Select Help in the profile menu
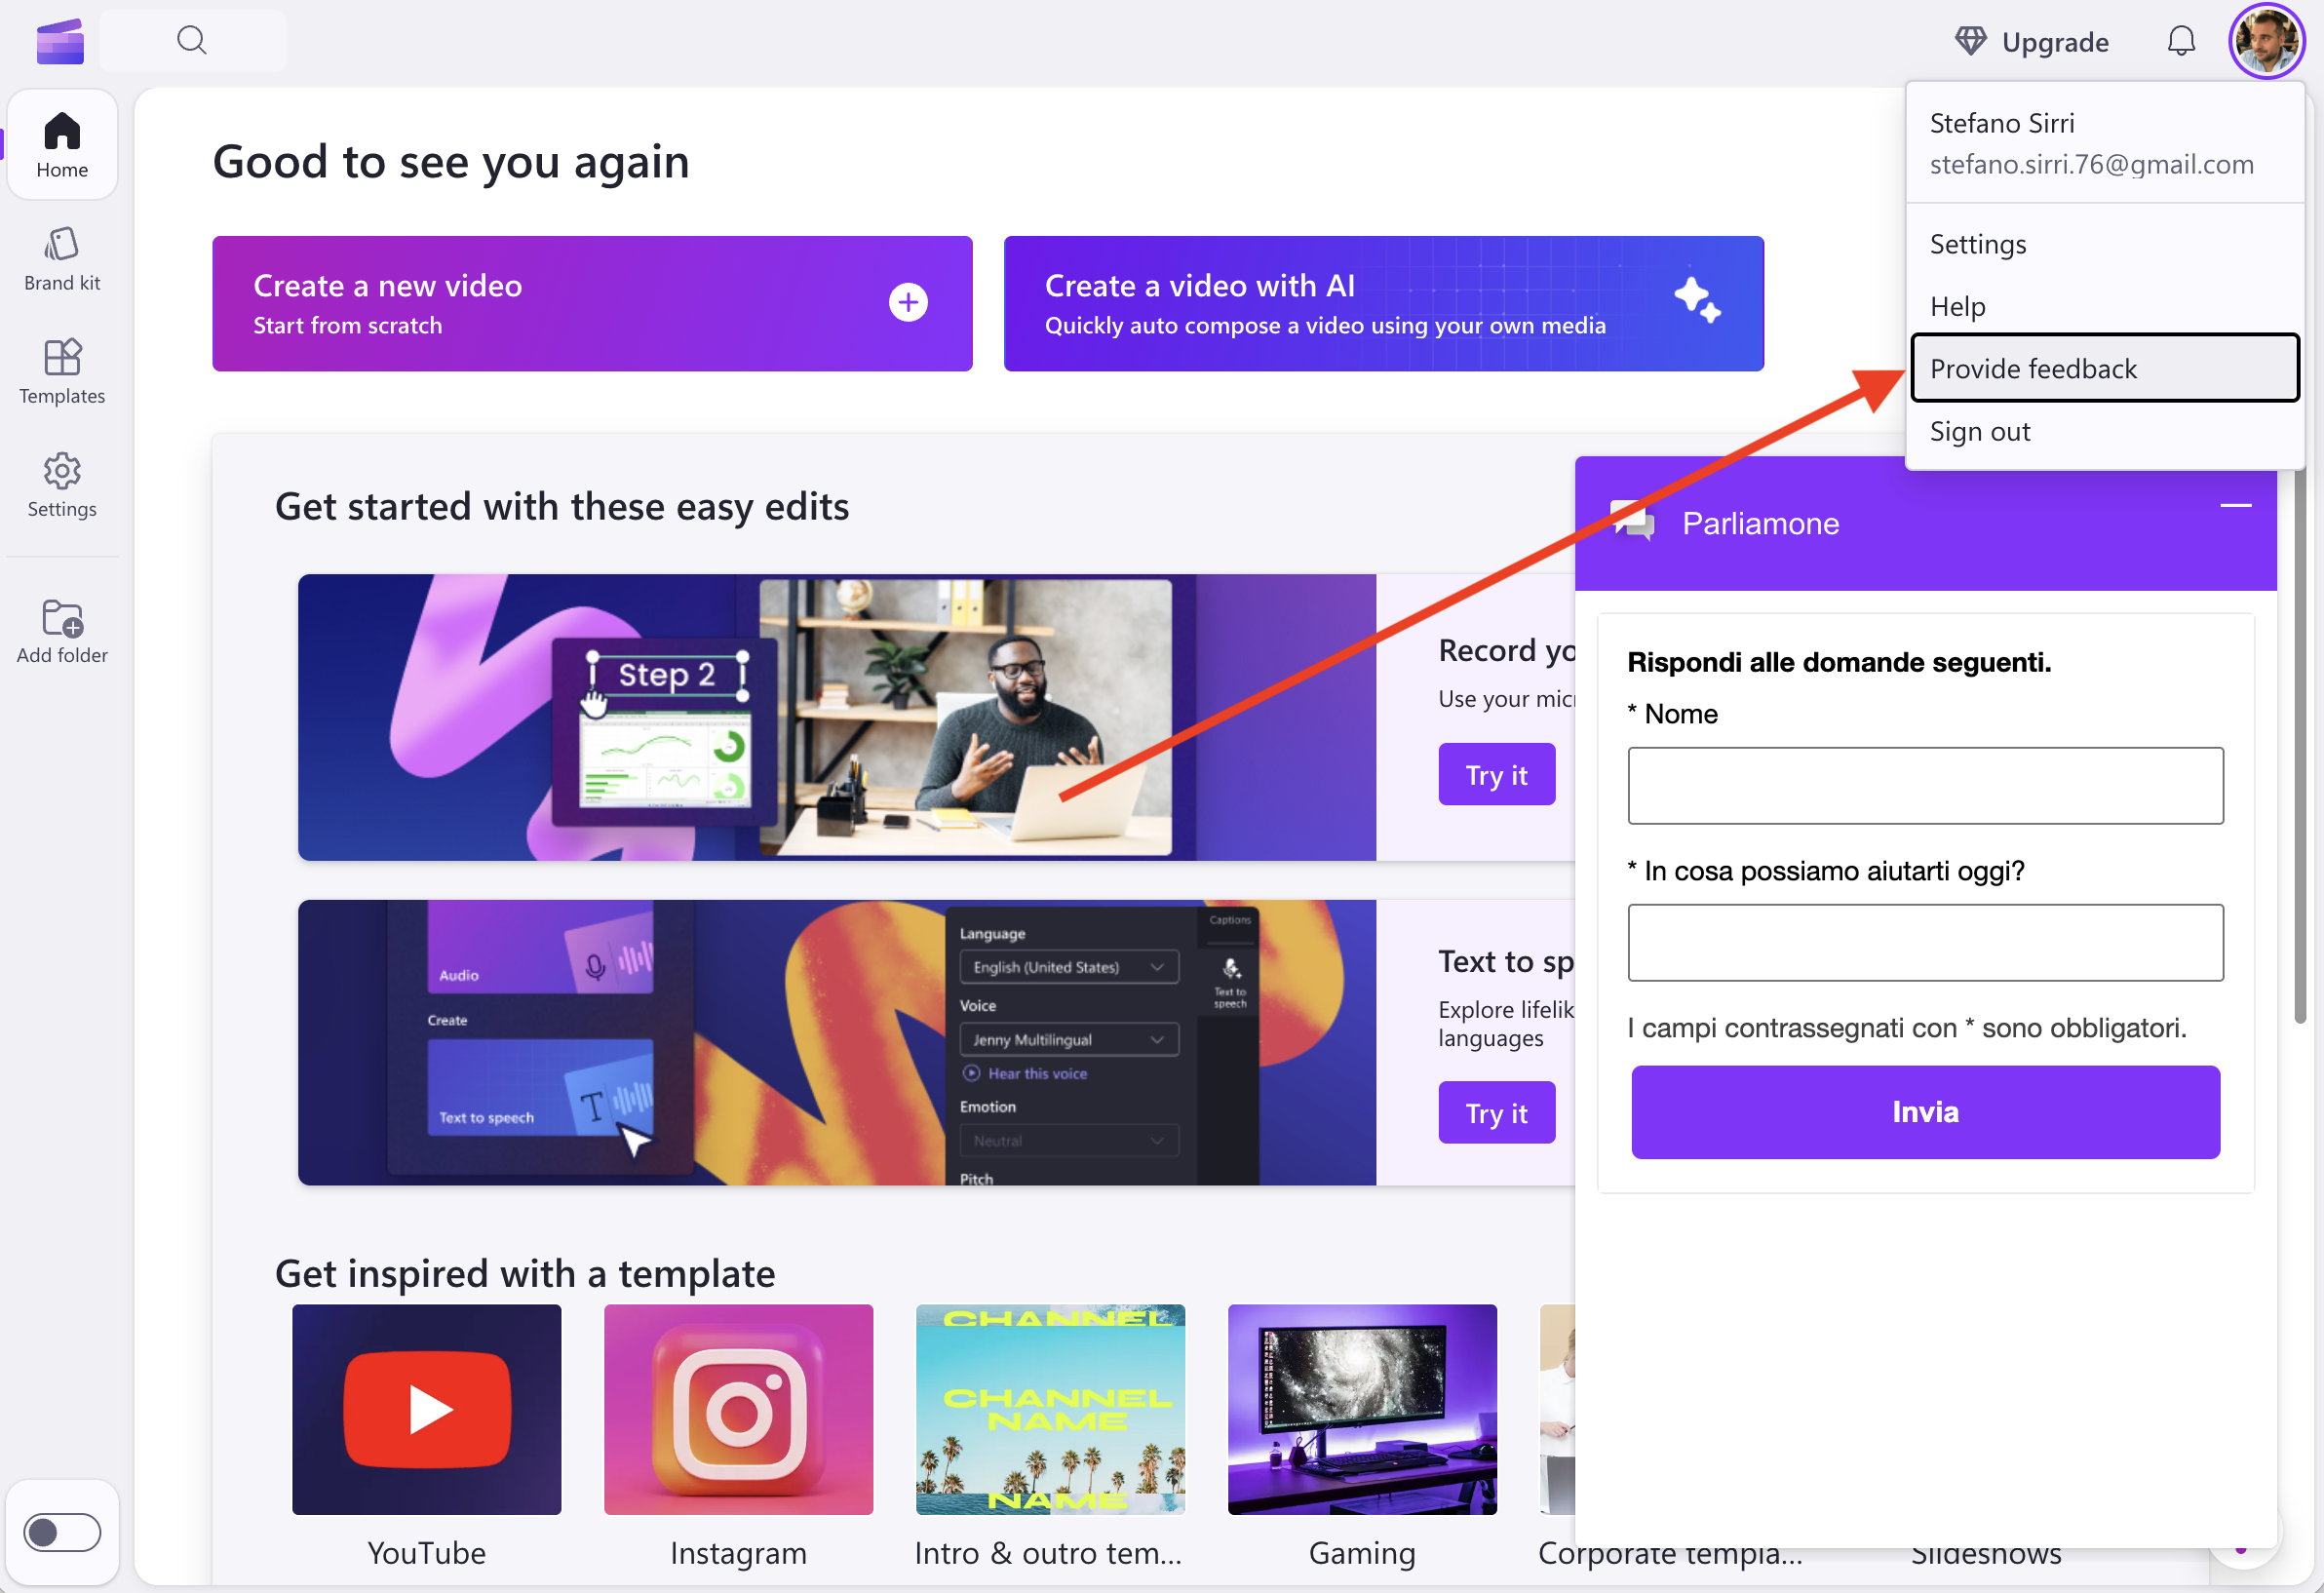The width and height of the screenshot is (2324, 1593). click(2104, 306)
